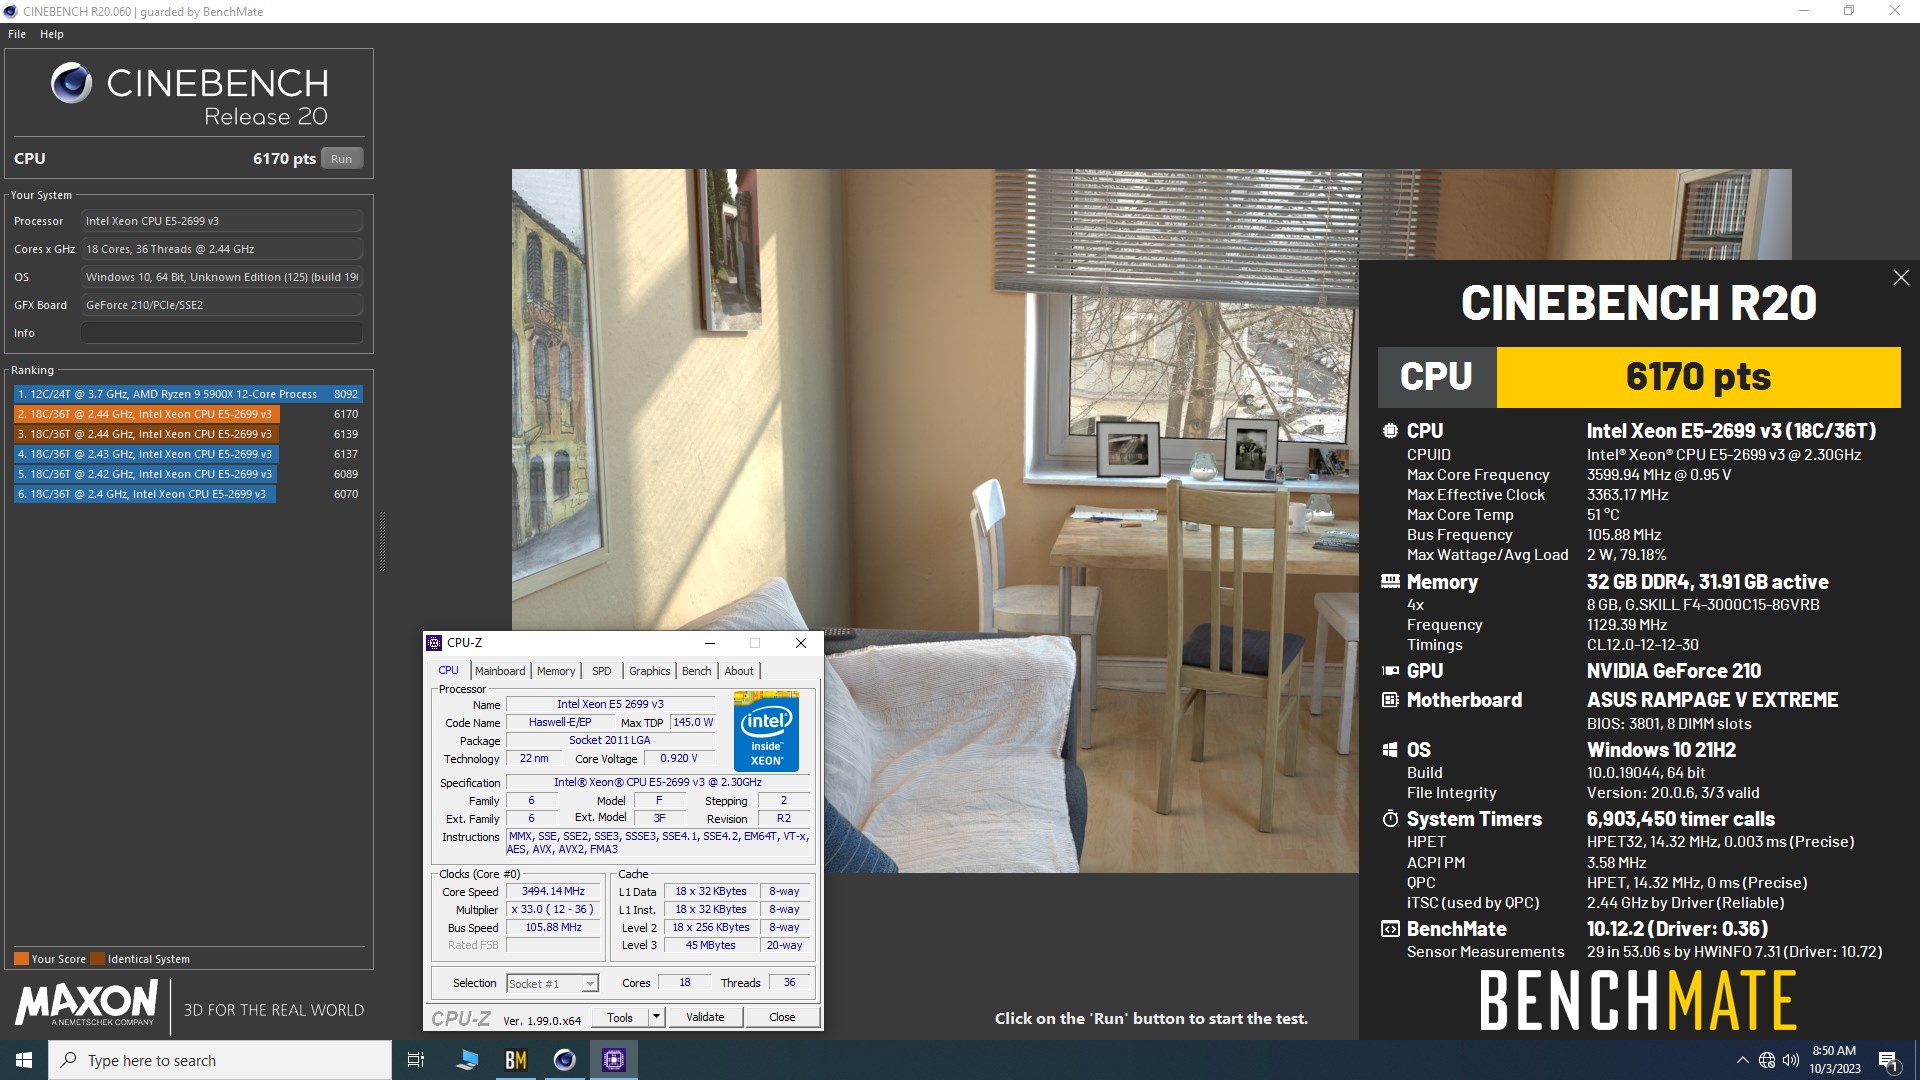Click the Cinebench logo icon in left panel

[71, 84]
